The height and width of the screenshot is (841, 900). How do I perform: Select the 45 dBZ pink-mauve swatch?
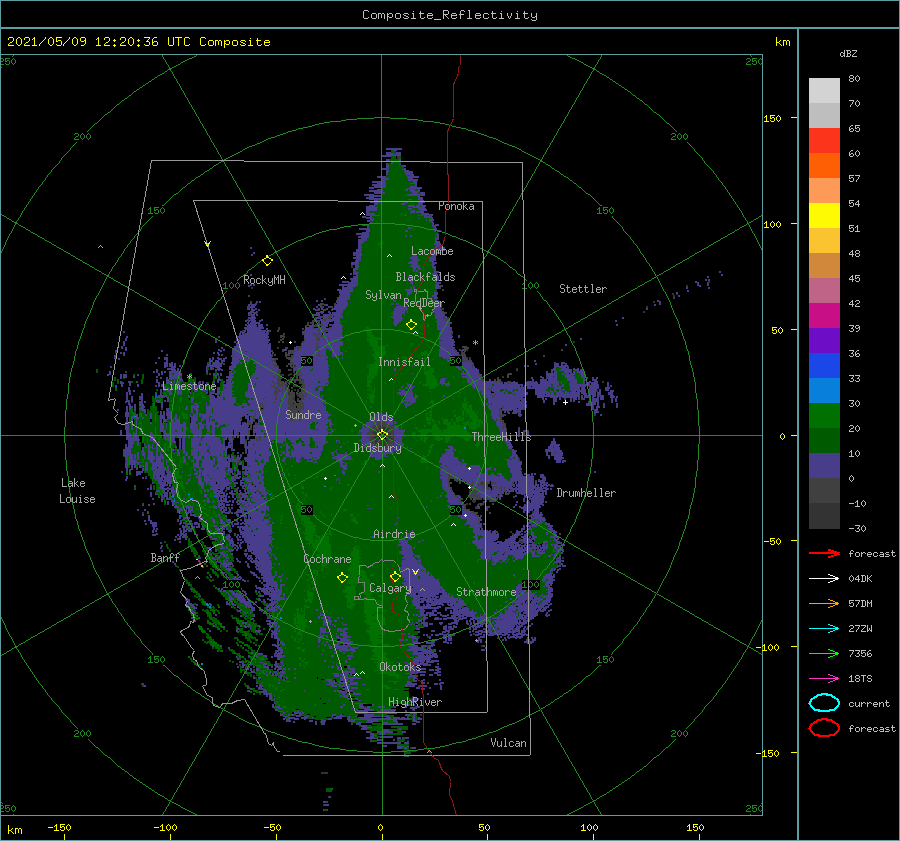[824, 290]
